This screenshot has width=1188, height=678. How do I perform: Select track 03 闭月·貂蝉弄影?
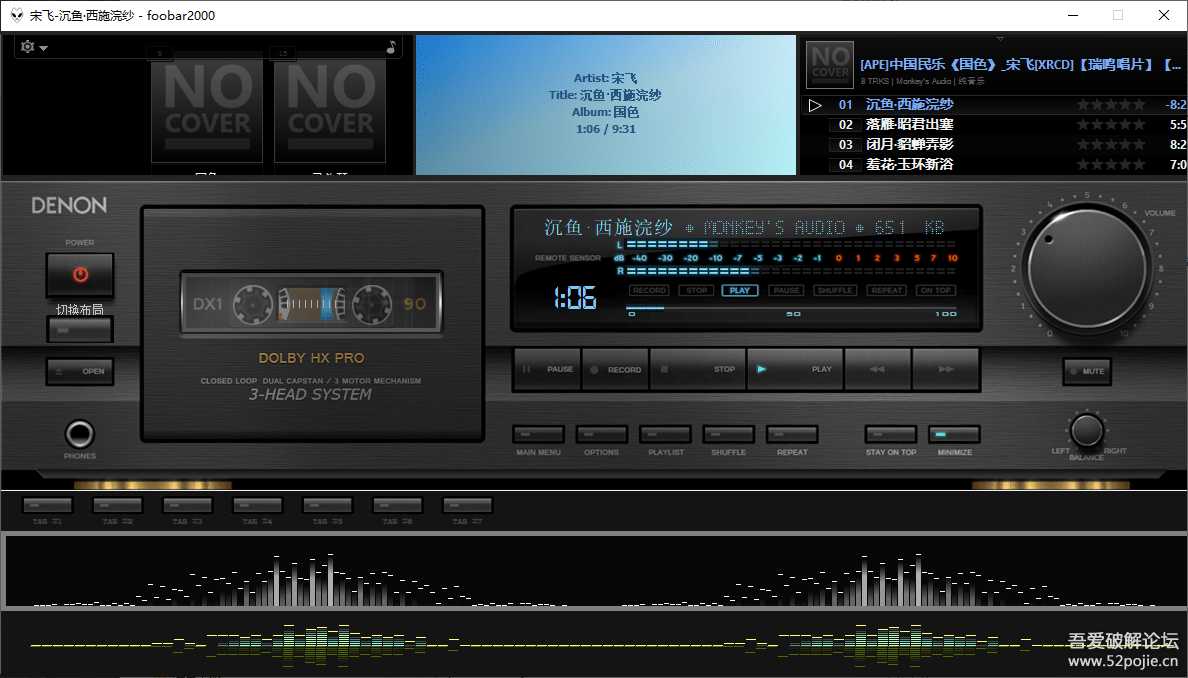pyautogui.click(x=994, y=144)
